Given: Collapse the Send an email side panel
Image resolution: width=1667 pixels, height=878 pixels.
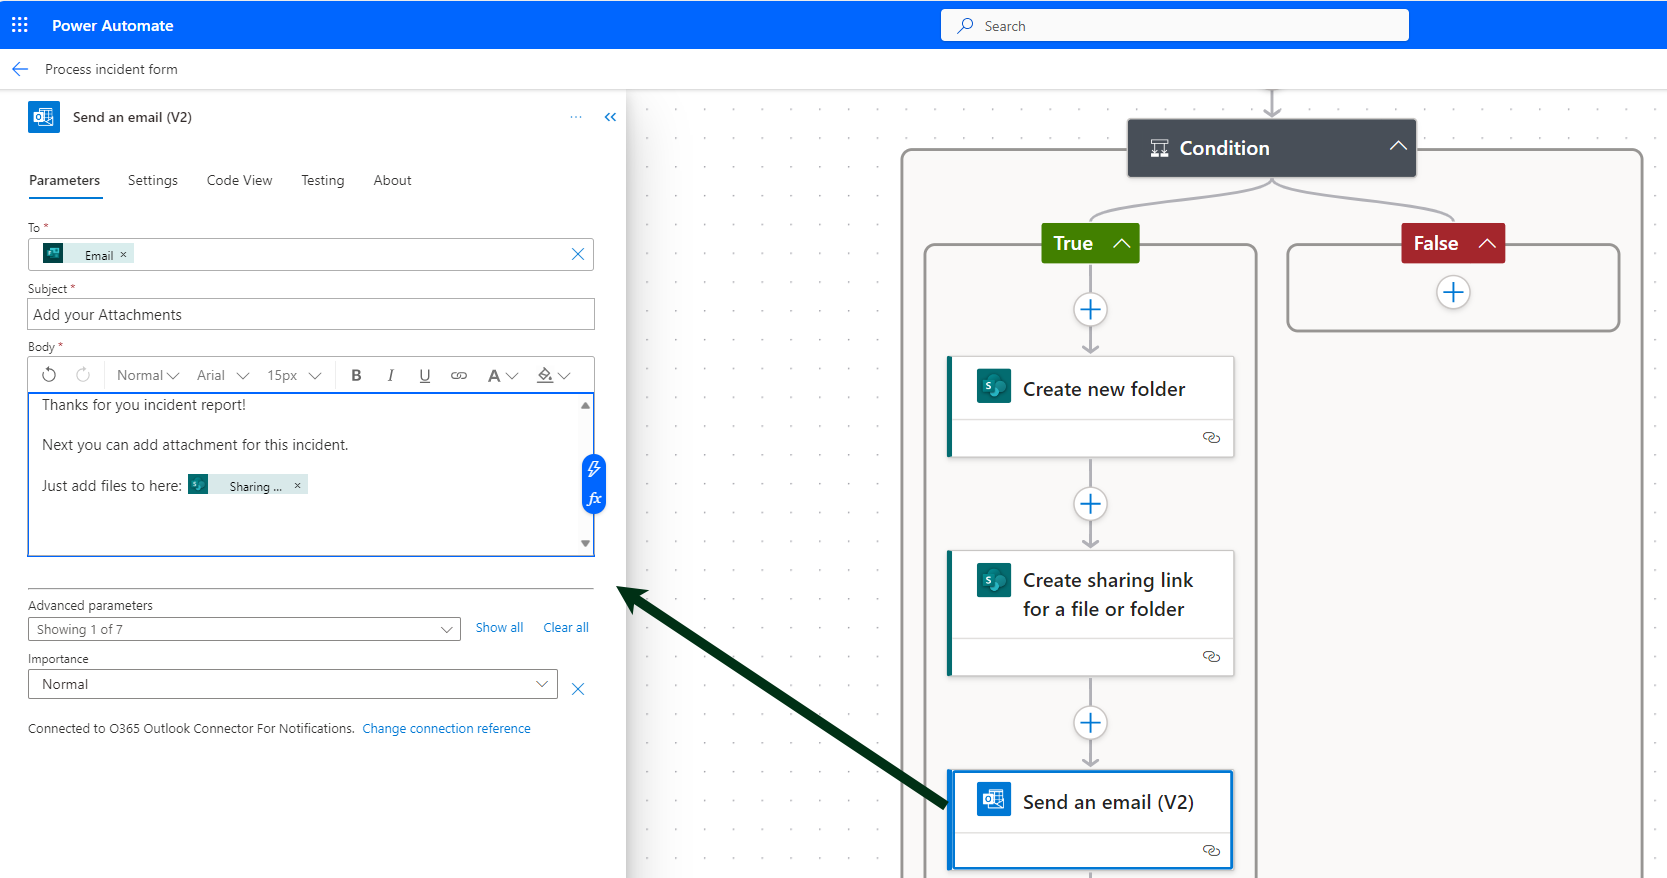Looking at the screenshot, I should click(610, 117).
